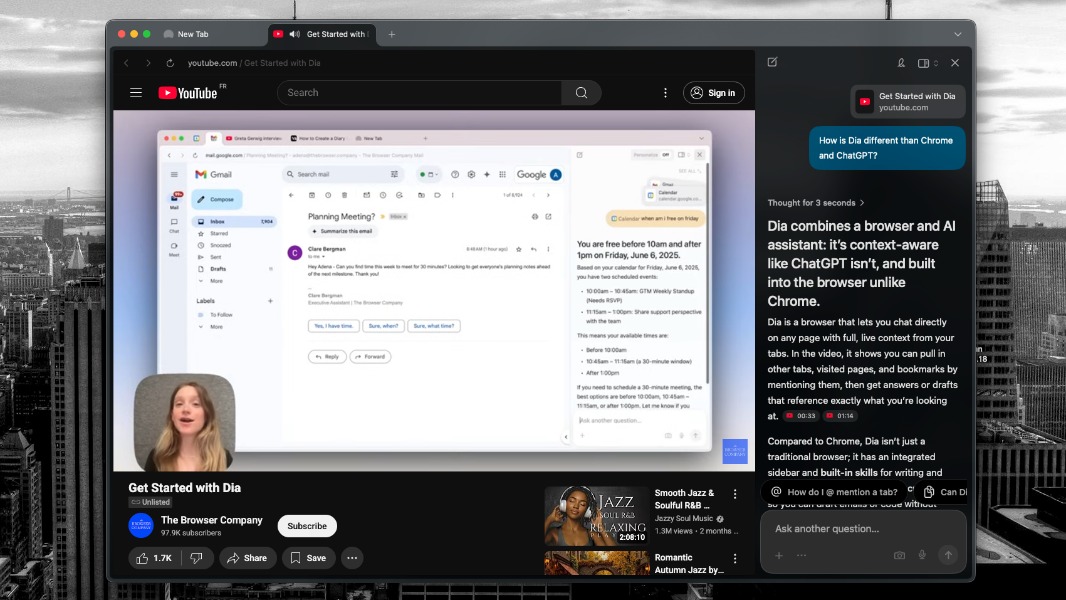Jump to the 00:33 video timestamp chip
This screenshot has width=1066, height=600.
tap(801, 416)
